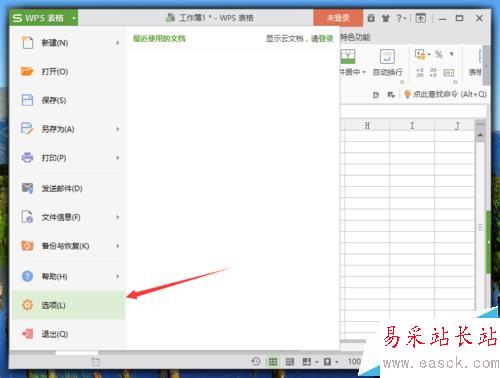
Task: Open the WPS 表格 button dropdown arrow
Action: 73,18
